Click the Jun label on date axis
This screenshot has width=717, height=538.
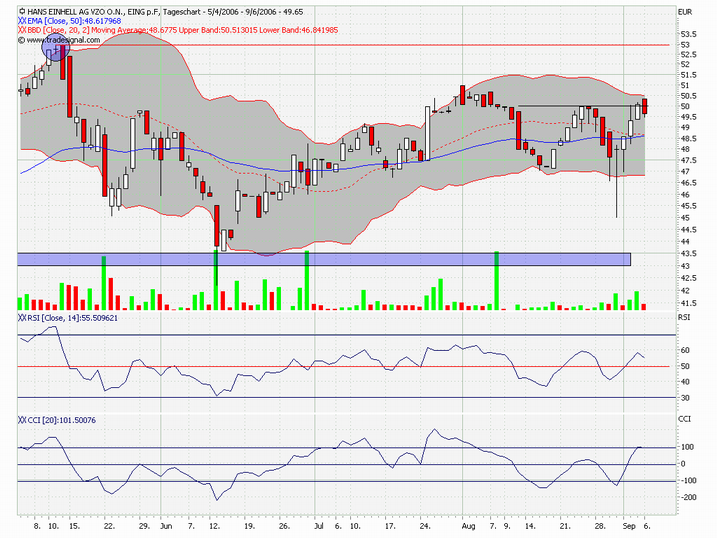(165, 524)
